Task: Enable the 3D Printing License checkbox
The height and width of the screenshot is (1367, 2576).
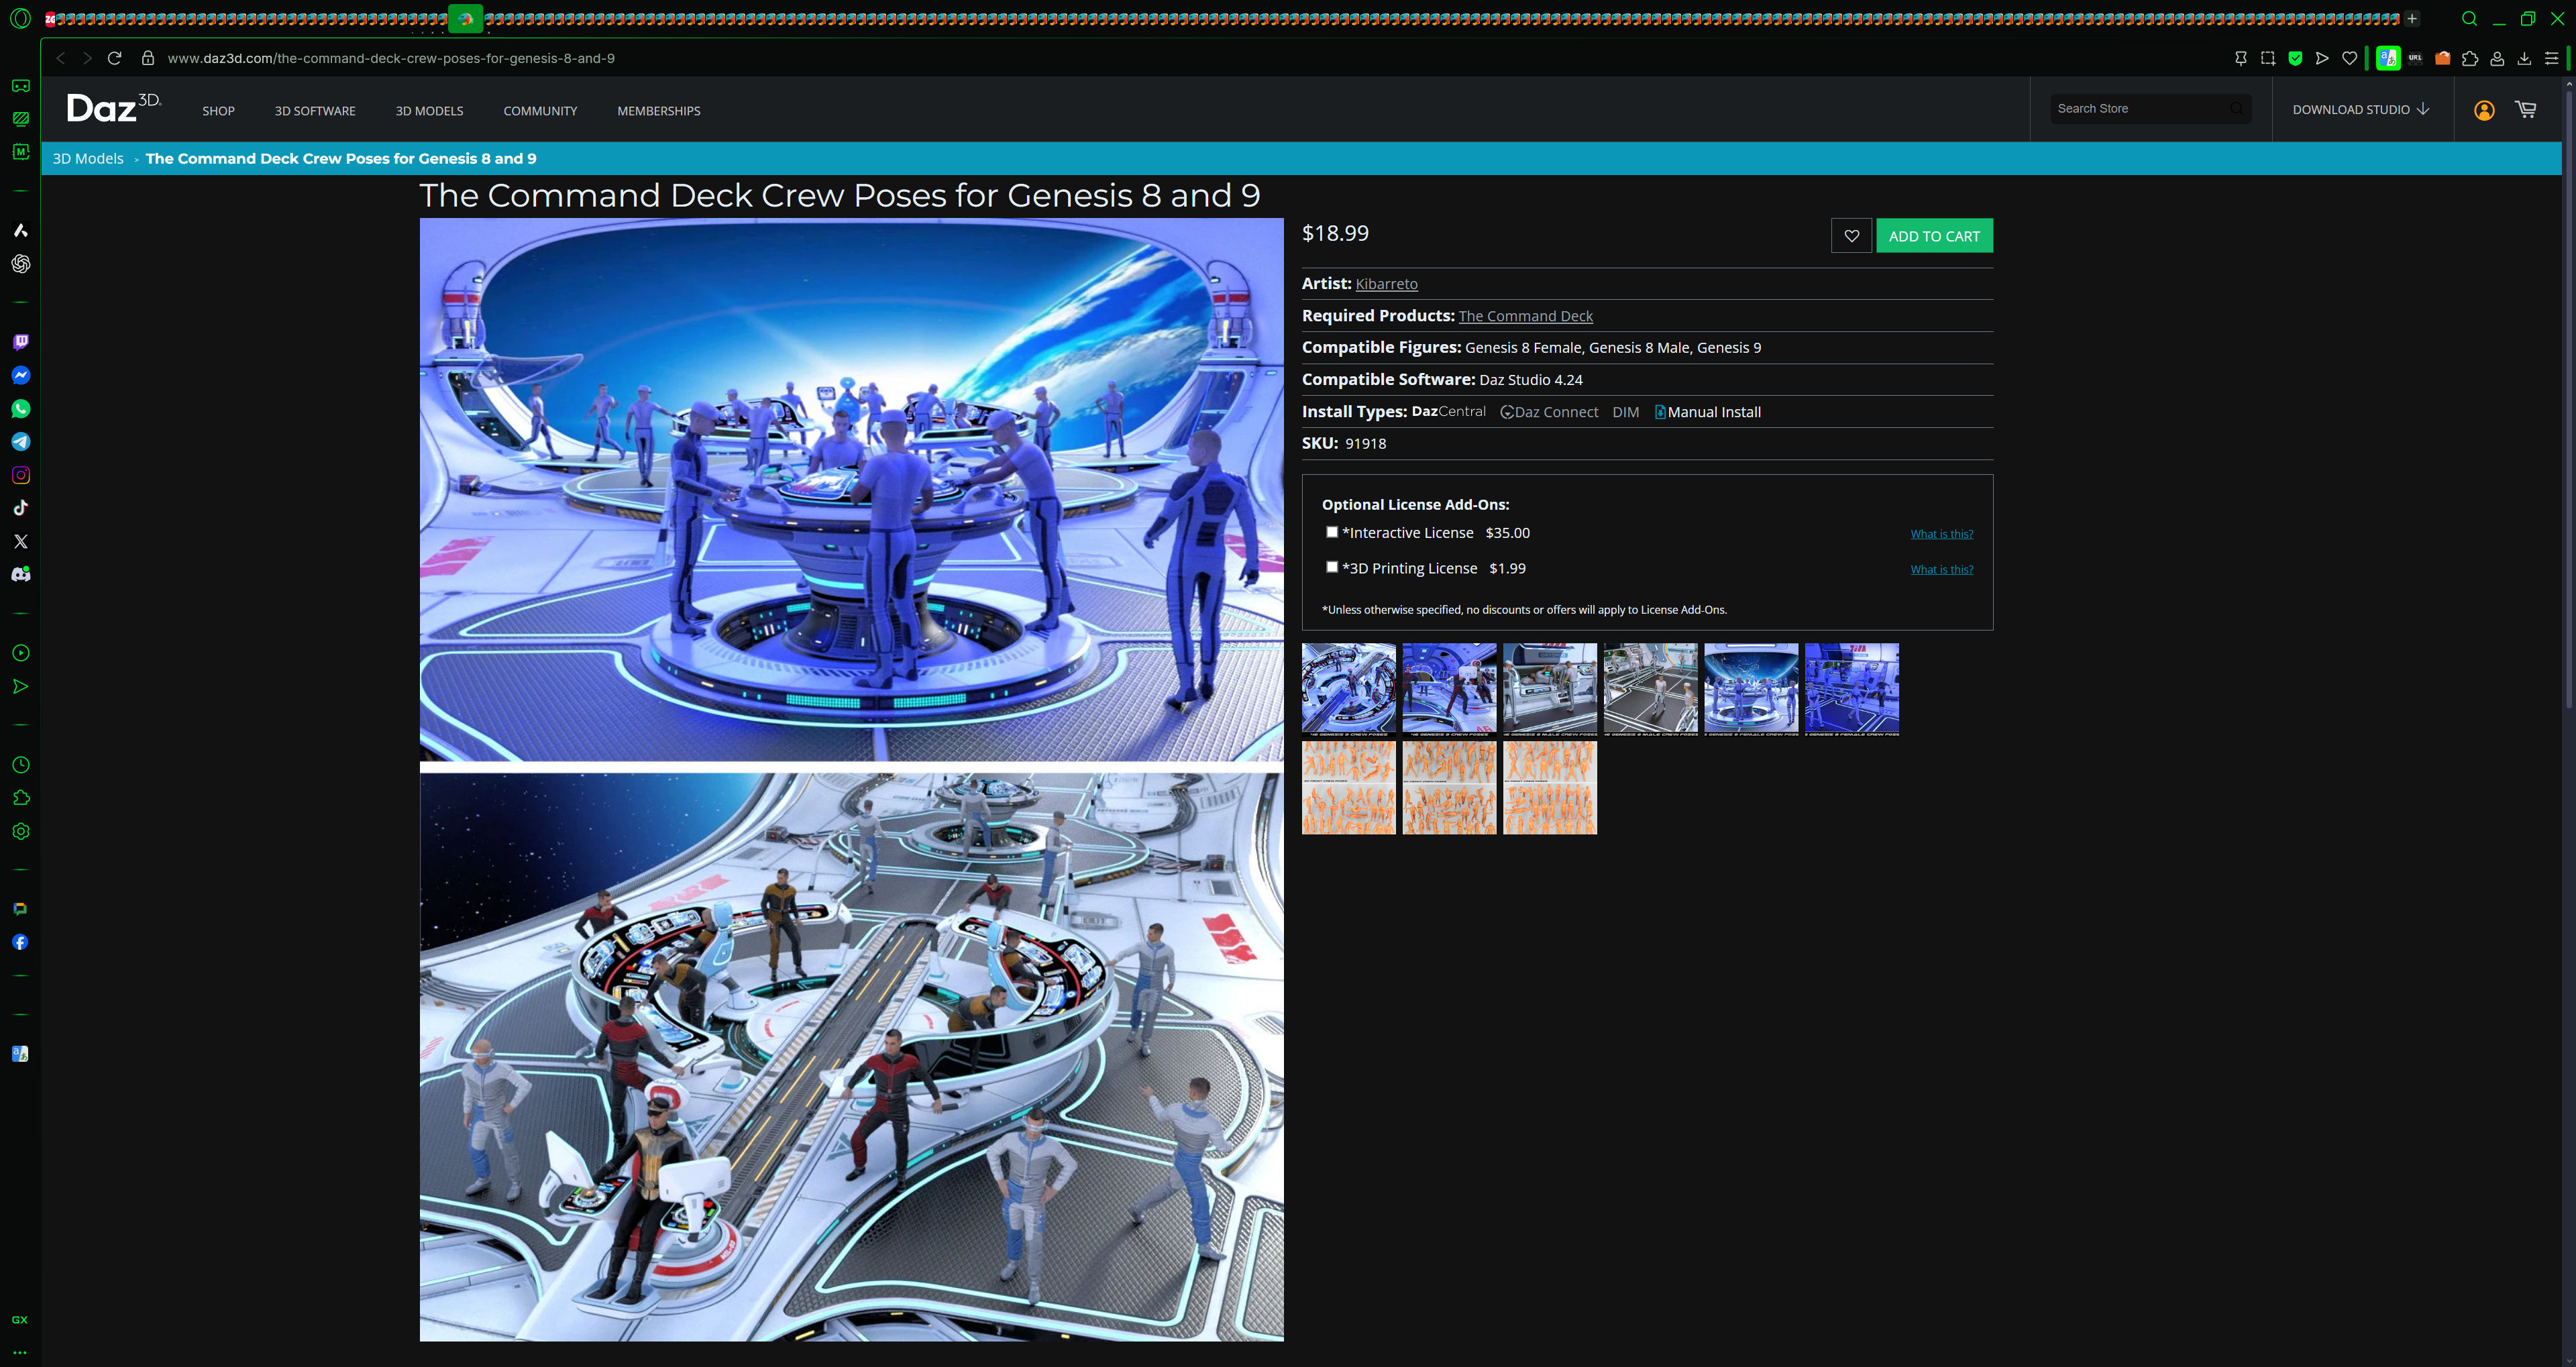Action: point(1332,567)
